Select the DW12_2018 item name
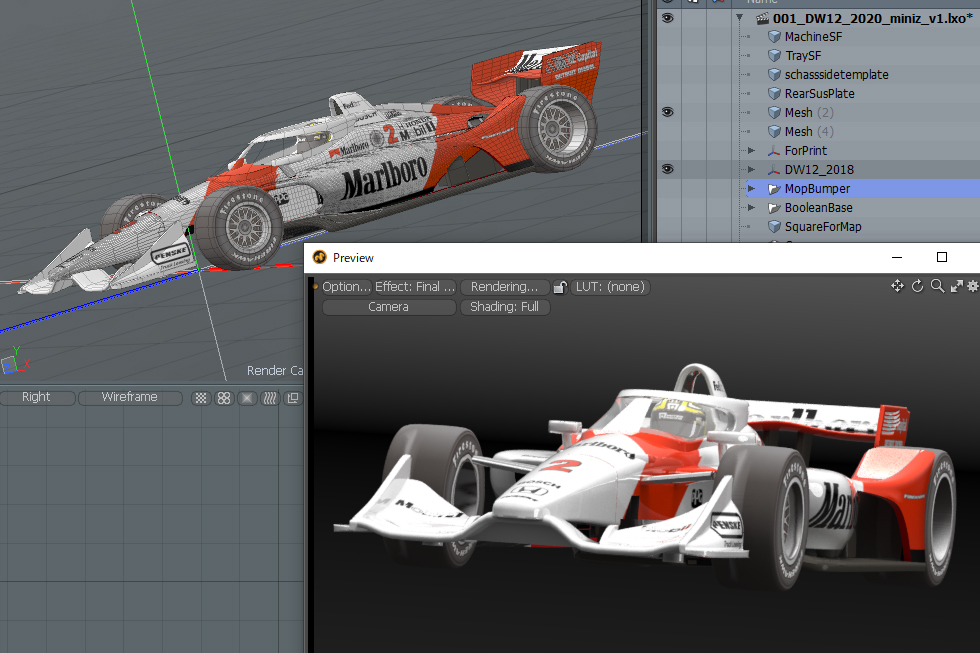Image resolution: width=980 pixels, height=653 pixels. click(819, 169)
